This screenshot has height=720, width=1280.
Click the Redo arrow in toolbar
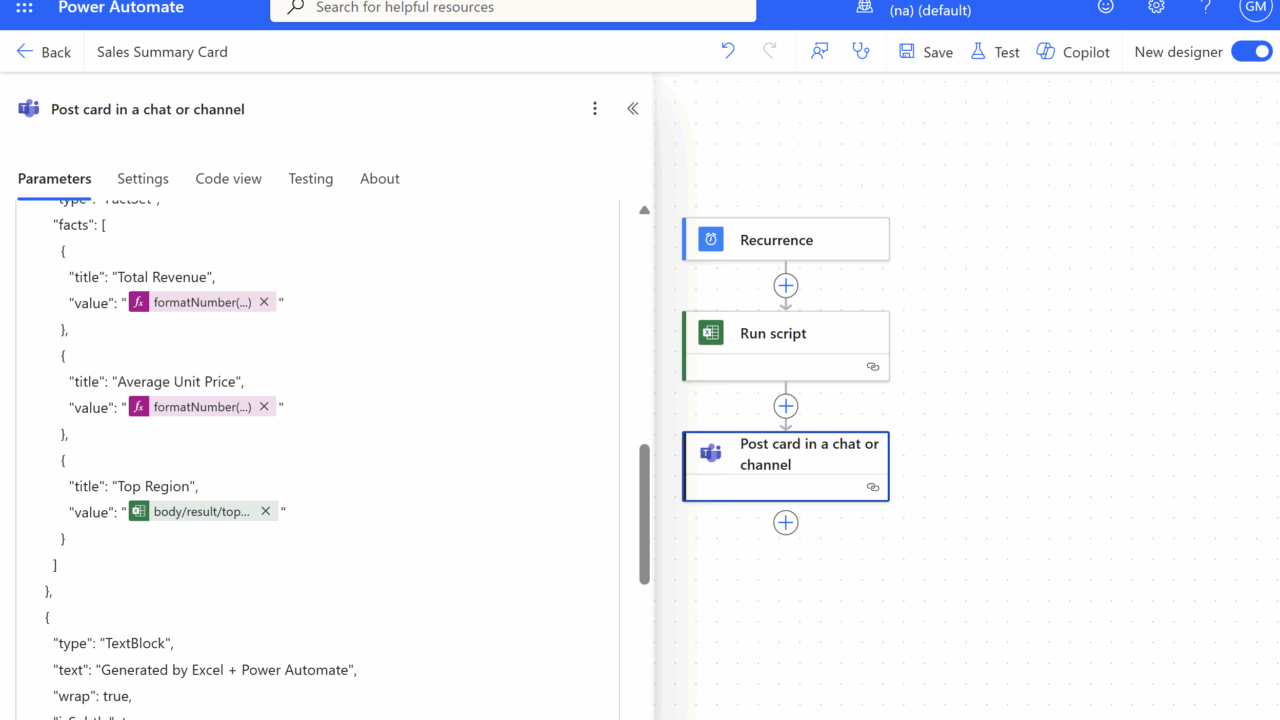pos(770,51)
